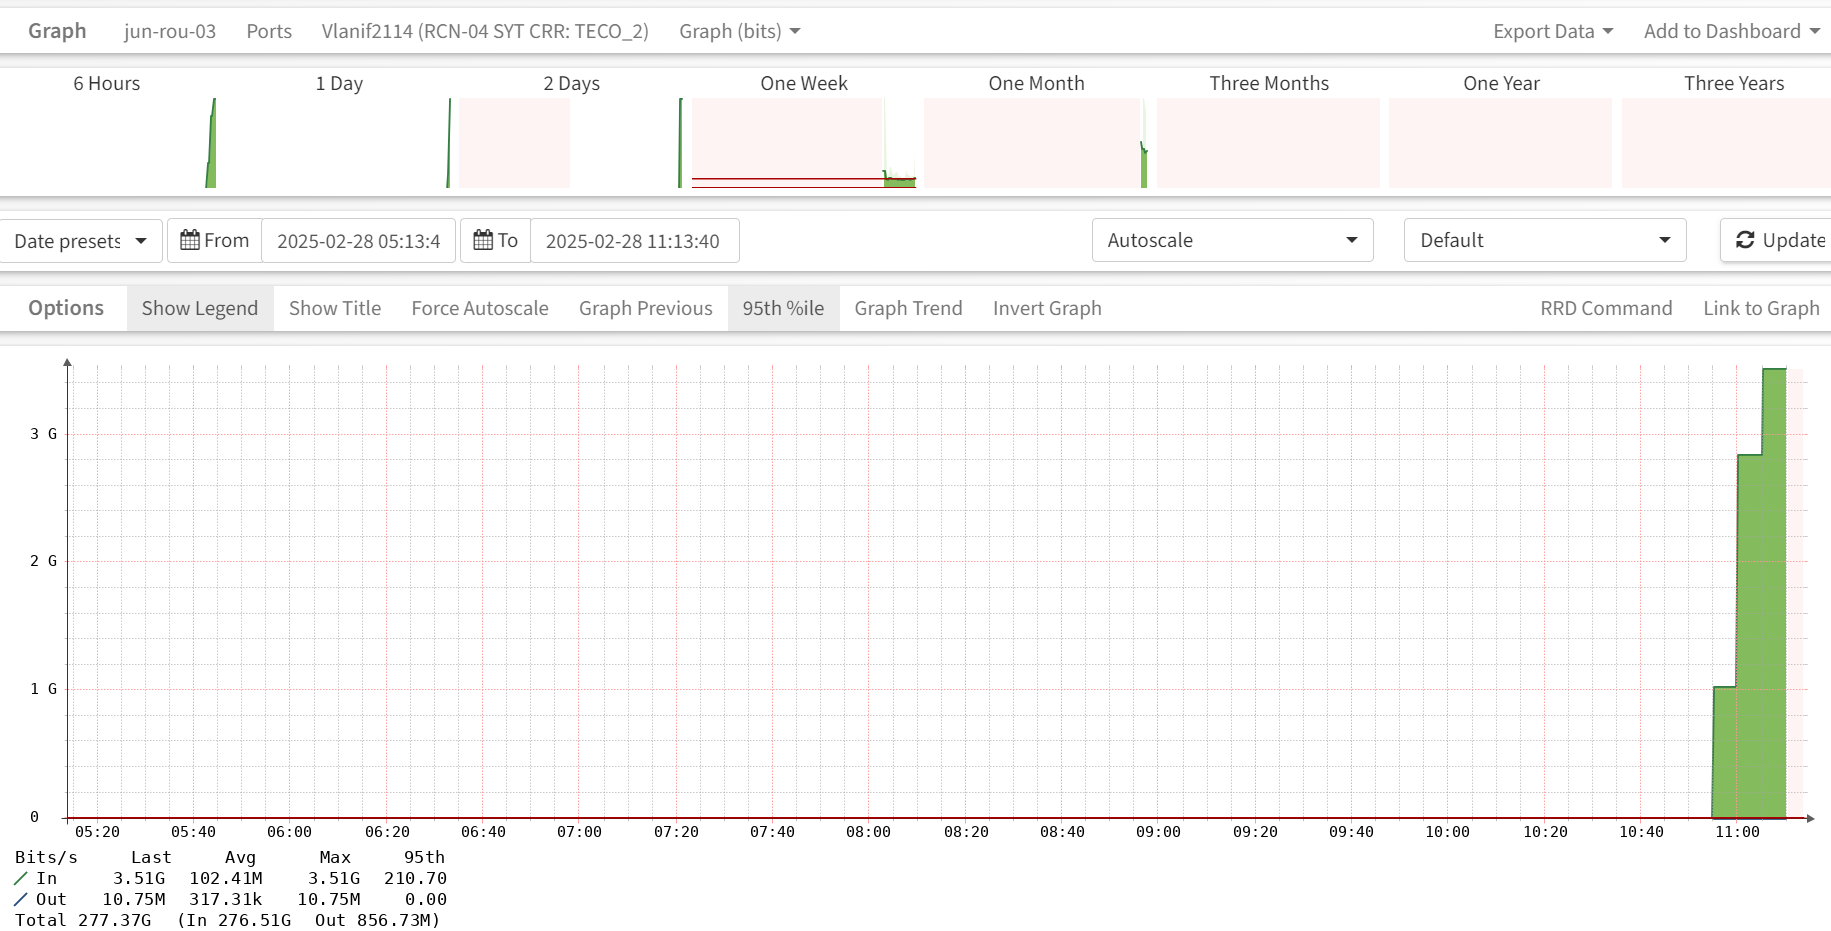
Task: Open the jun-rou-03 device link
Action: (170, 31)
